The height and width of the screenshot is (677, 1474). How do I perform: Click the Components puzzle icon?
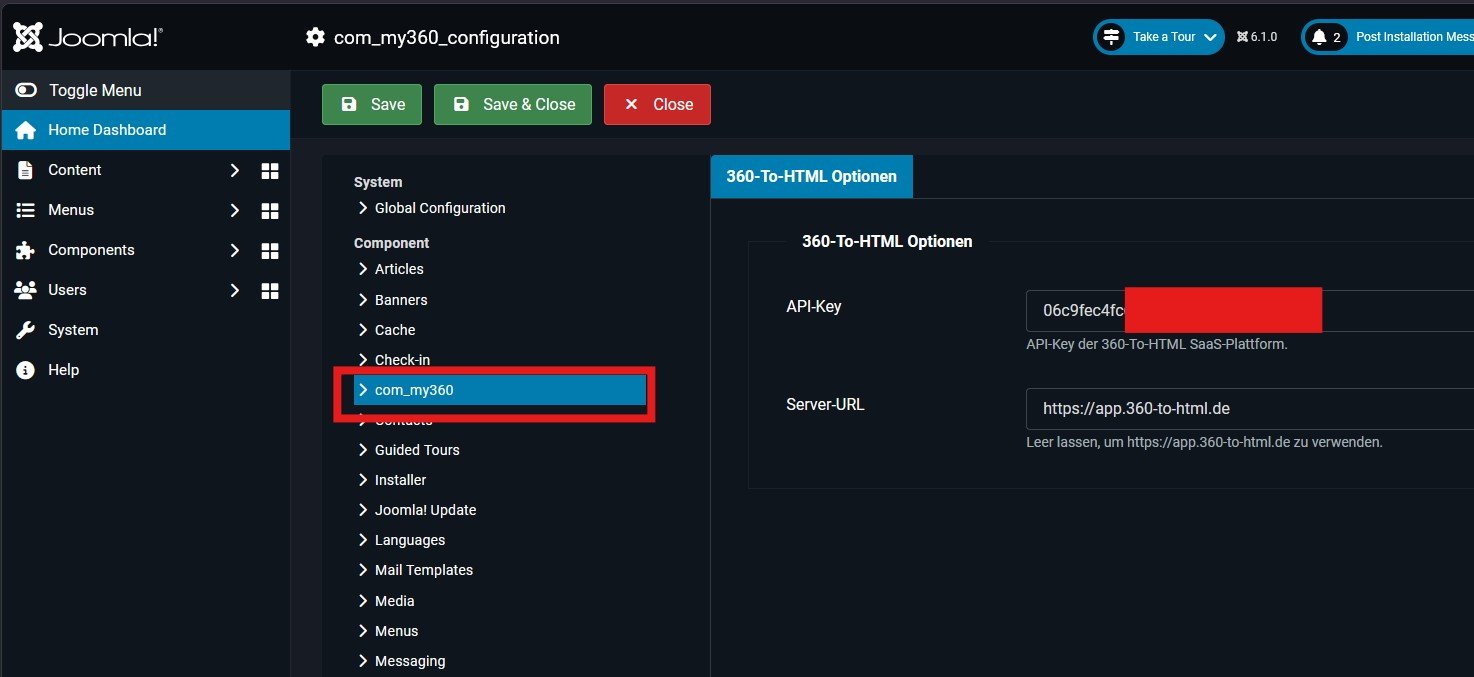(x=26, y=250)
